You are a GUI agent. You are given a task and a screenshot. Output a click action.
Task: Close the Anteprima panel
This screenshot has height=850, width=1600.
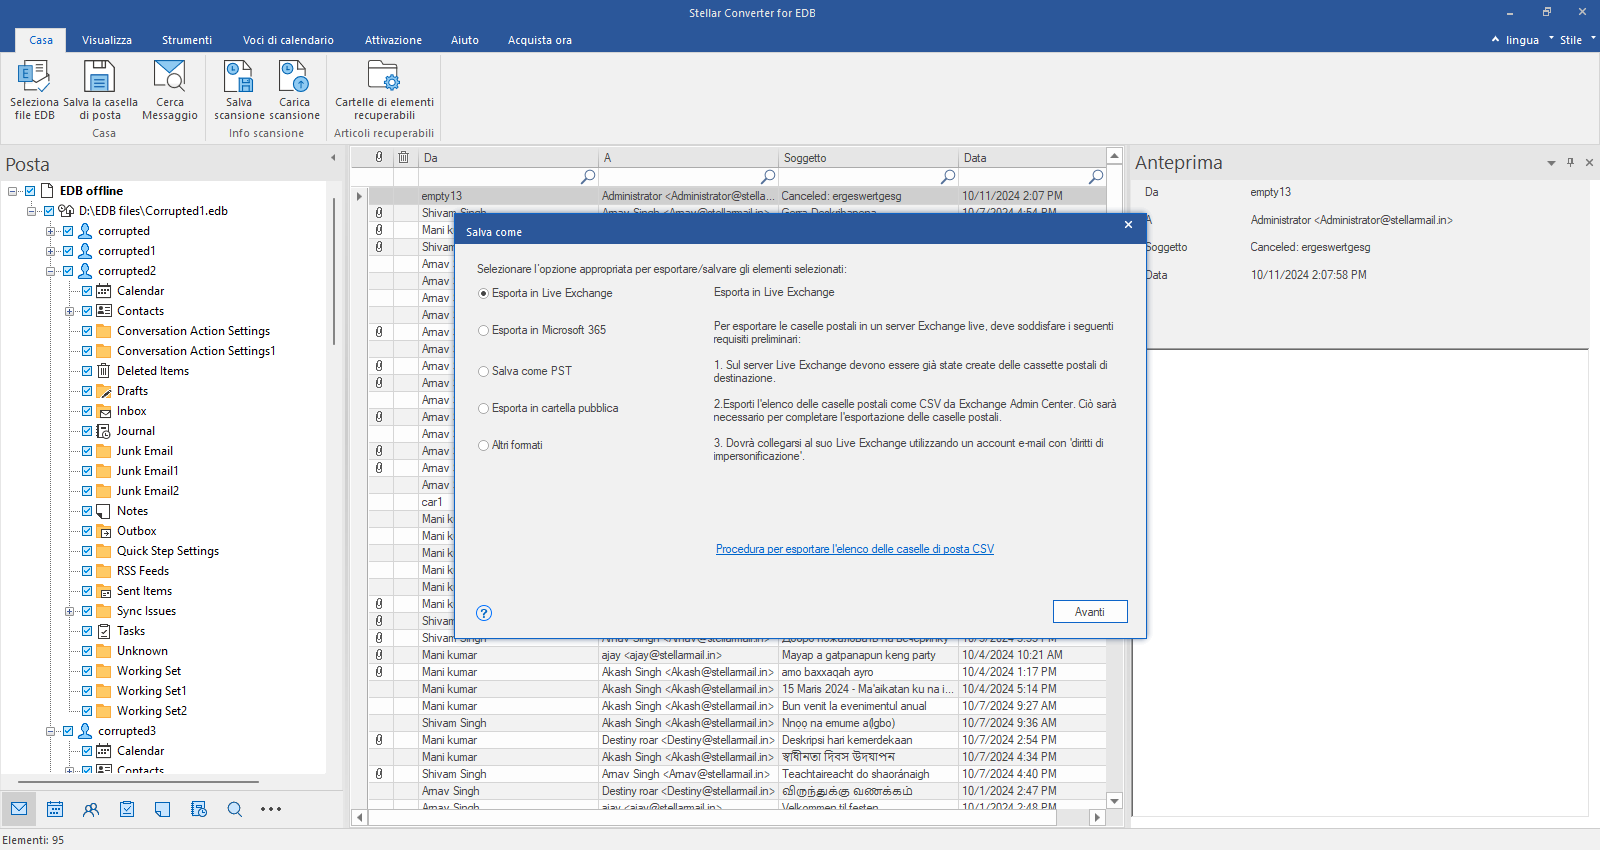click(1589, 162)
